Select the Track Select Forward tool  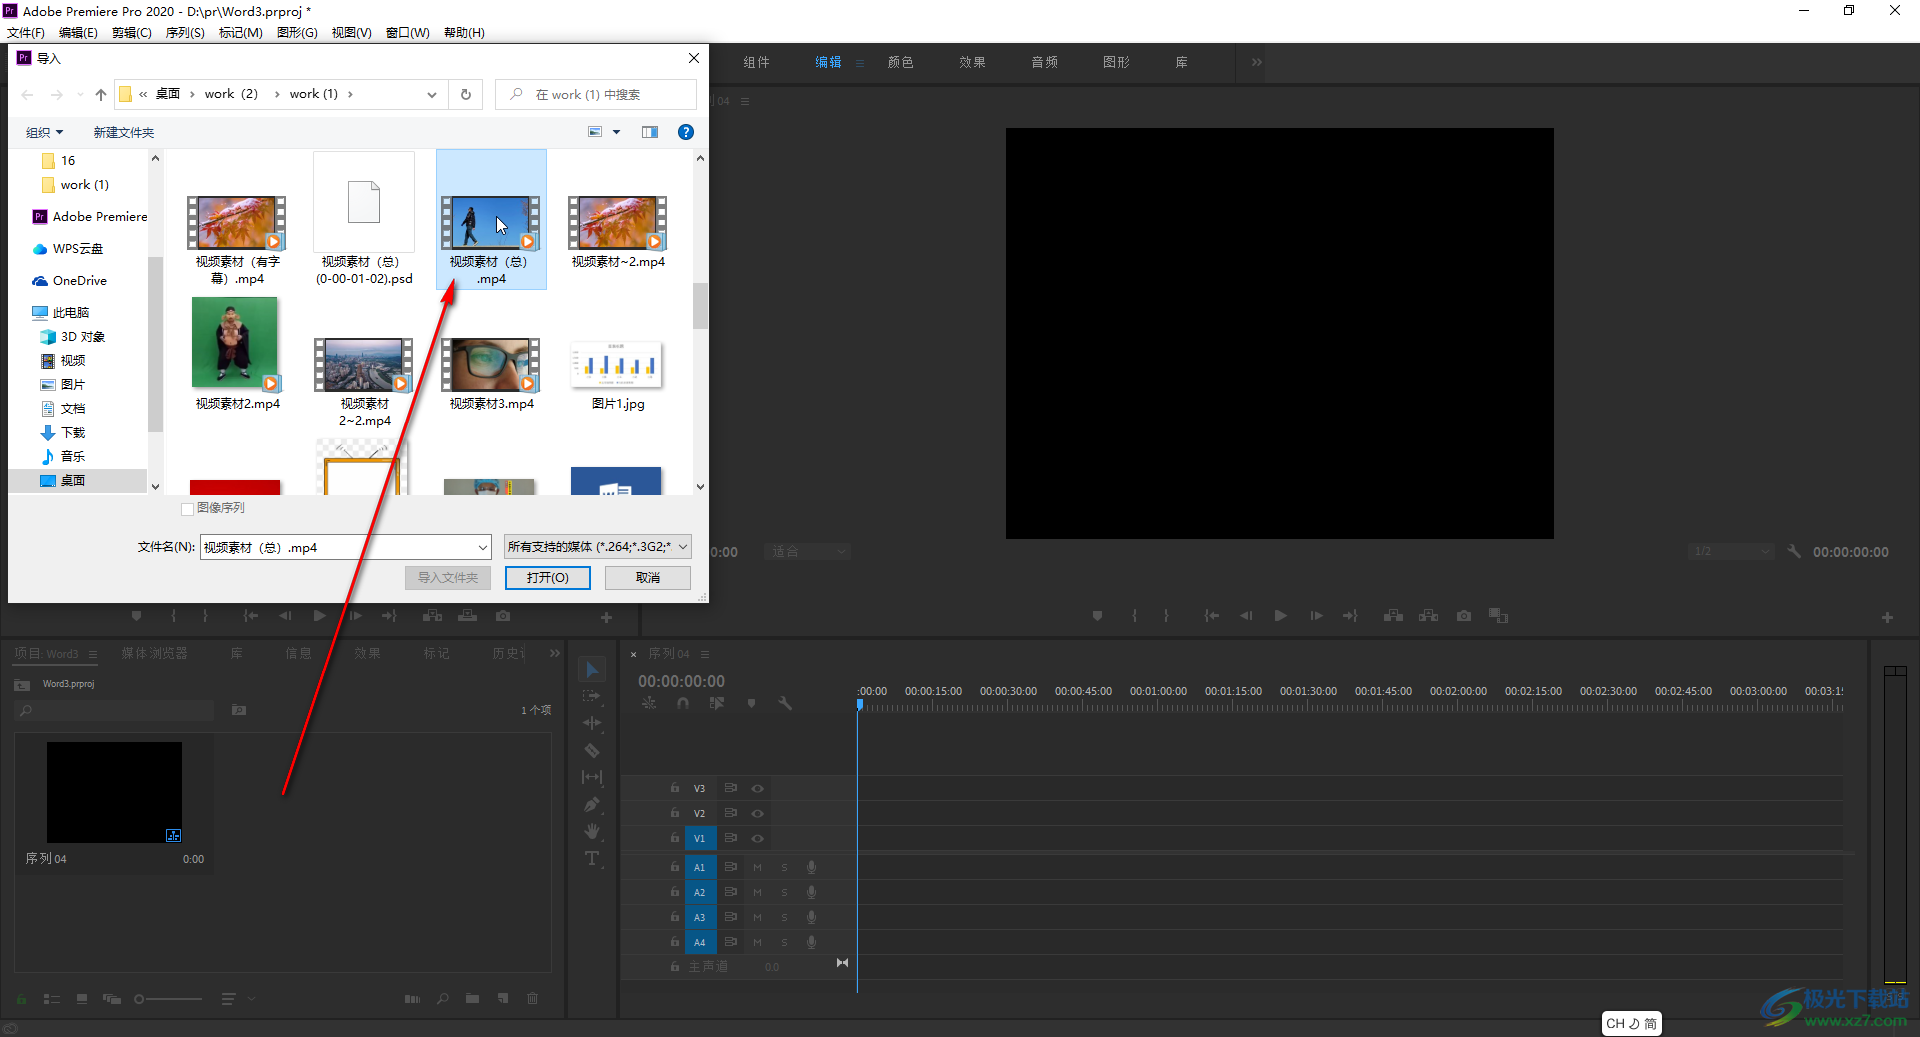coord(592,696)
